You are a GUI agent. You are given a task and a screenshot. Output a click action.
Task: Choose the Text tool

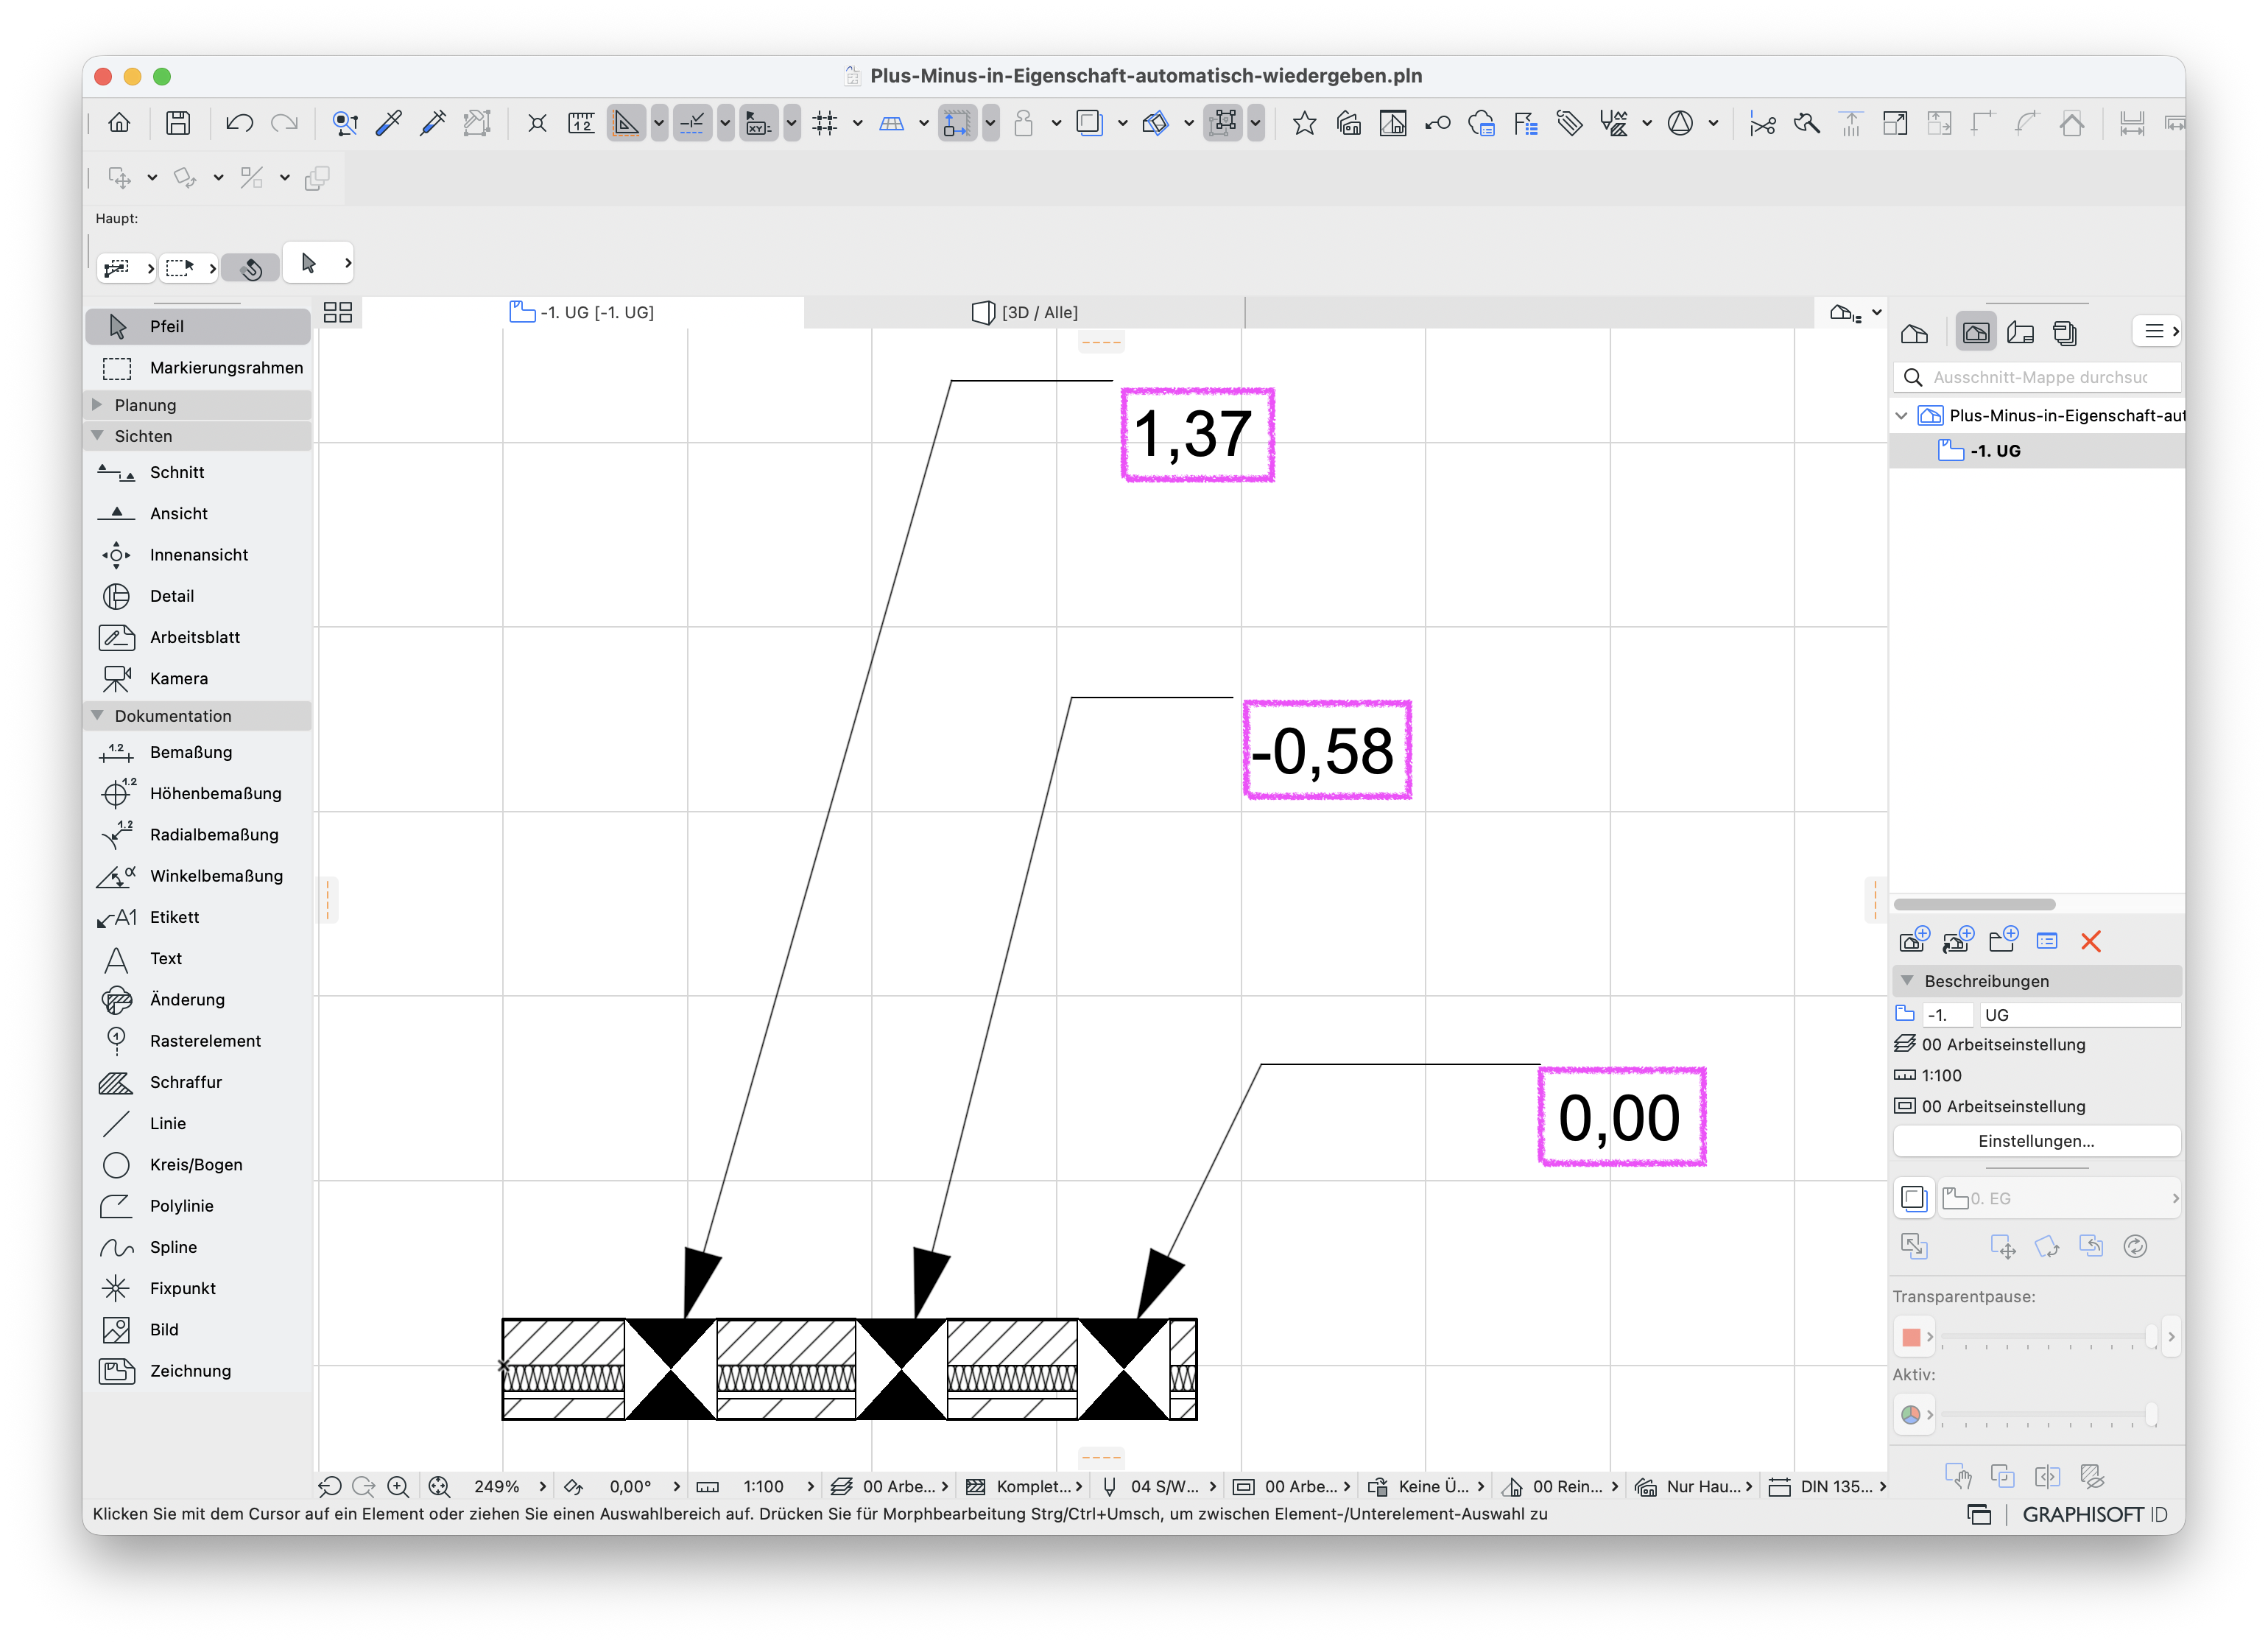198,958
